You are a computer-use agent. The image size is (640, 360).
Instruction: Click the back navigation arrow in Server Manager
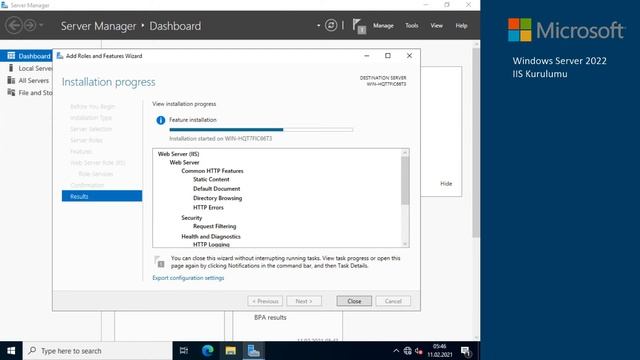(13, 25)
